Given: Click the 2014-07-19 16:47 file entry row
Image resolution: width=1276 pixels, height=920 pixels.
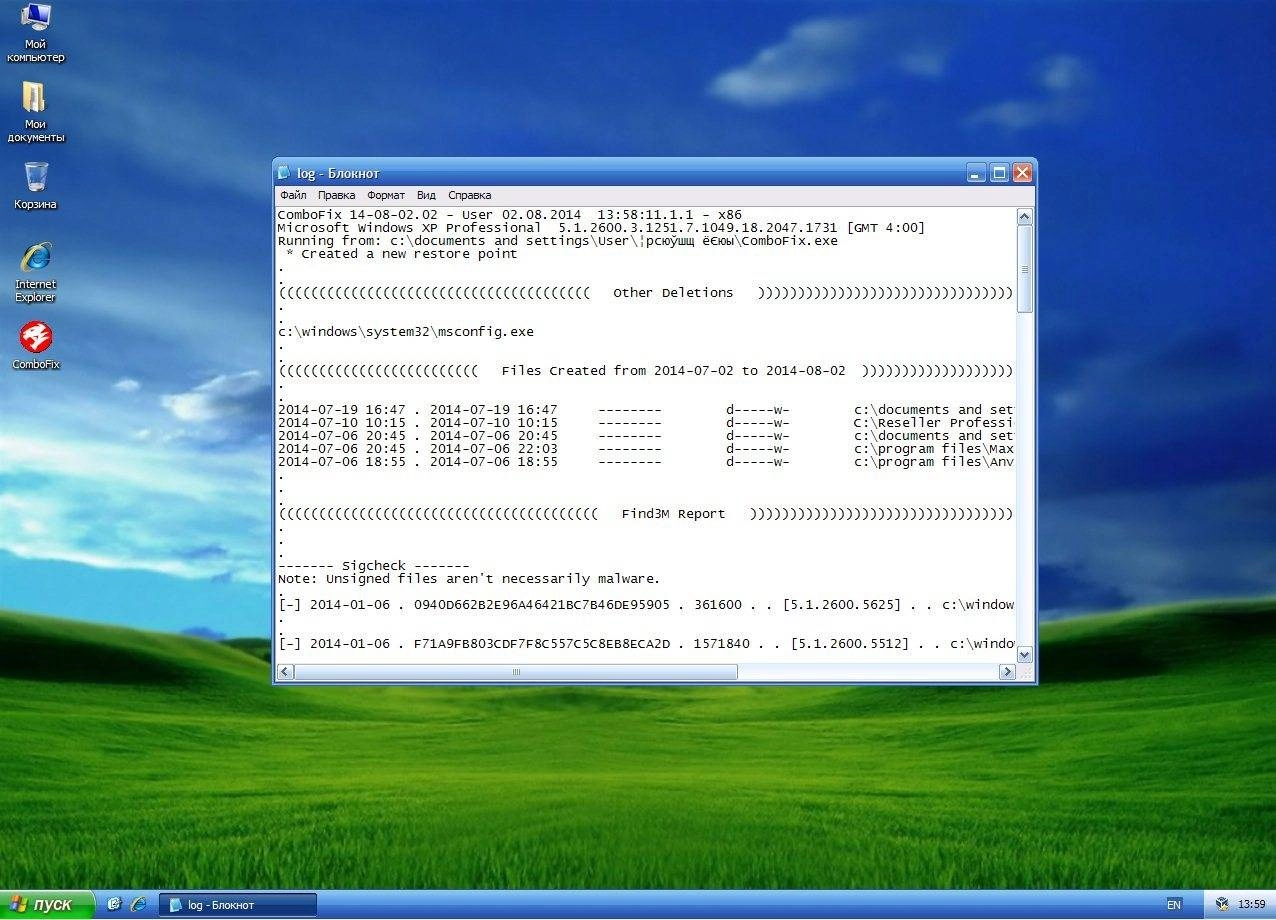Looking at the screenshot, I should click(x=645, y=410).
